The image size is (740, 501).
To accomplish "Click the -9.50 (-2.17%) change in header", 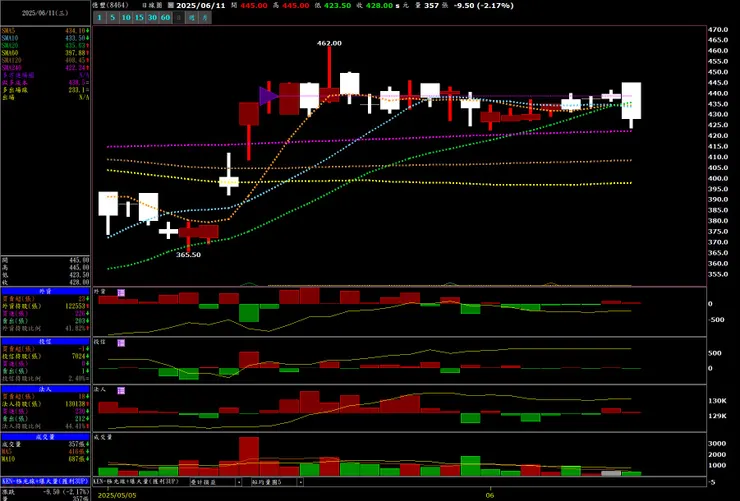I will (484, 6).
